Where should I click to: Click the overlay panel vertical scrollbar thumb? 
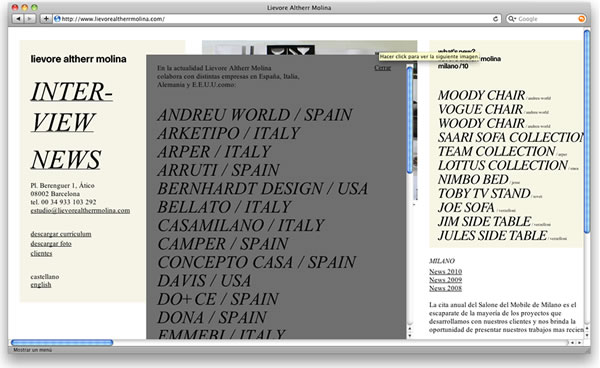click(409, 120)
